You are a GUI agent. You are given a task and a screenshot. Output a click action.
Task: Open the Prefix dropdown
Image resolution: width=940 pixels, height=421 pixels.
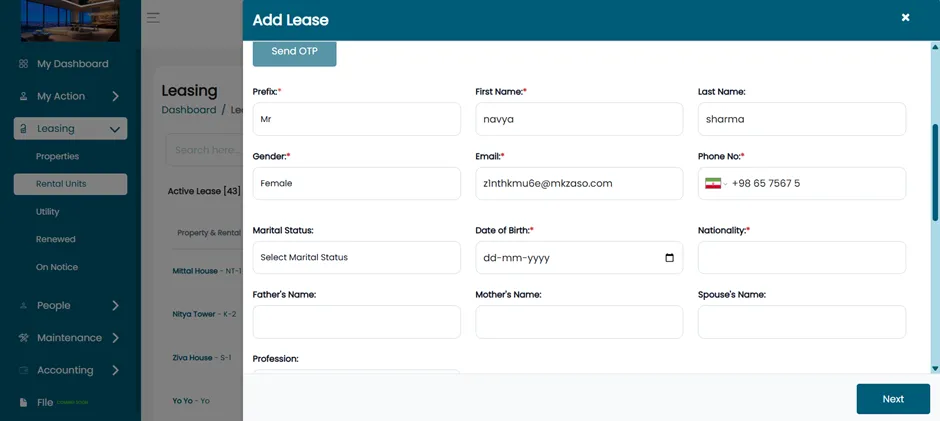(357, 119)
